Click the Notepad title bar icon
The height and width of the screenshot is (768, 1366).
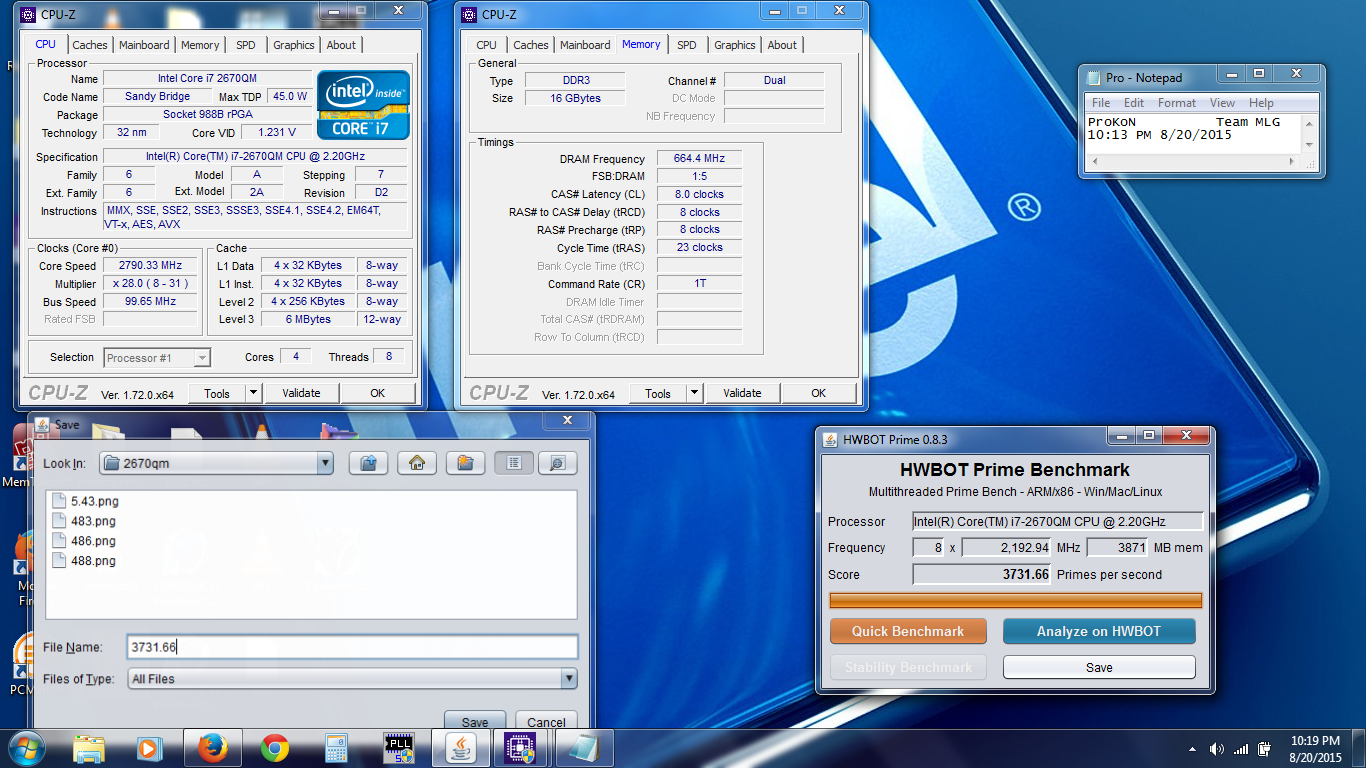(1093, 77)
